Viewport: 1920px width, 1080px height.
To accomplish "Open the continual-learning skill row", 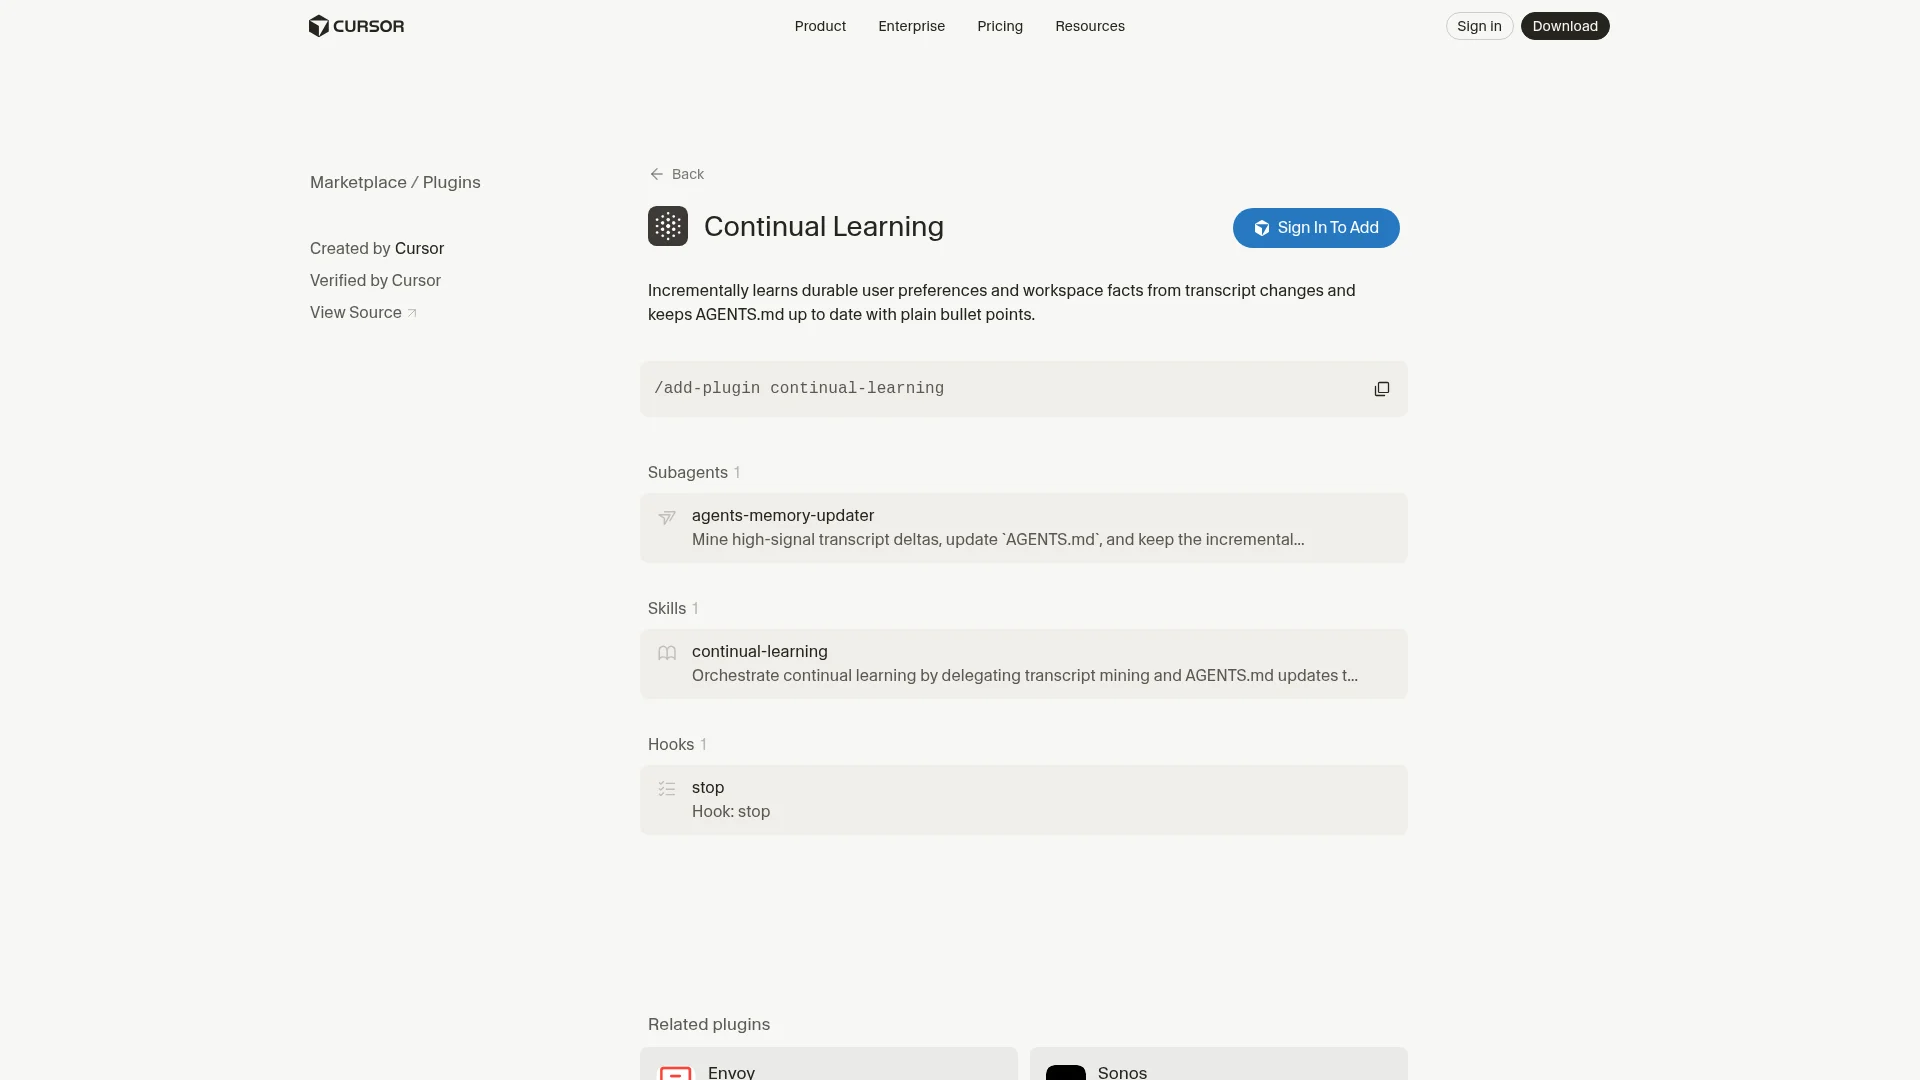I will [1023, 664].
